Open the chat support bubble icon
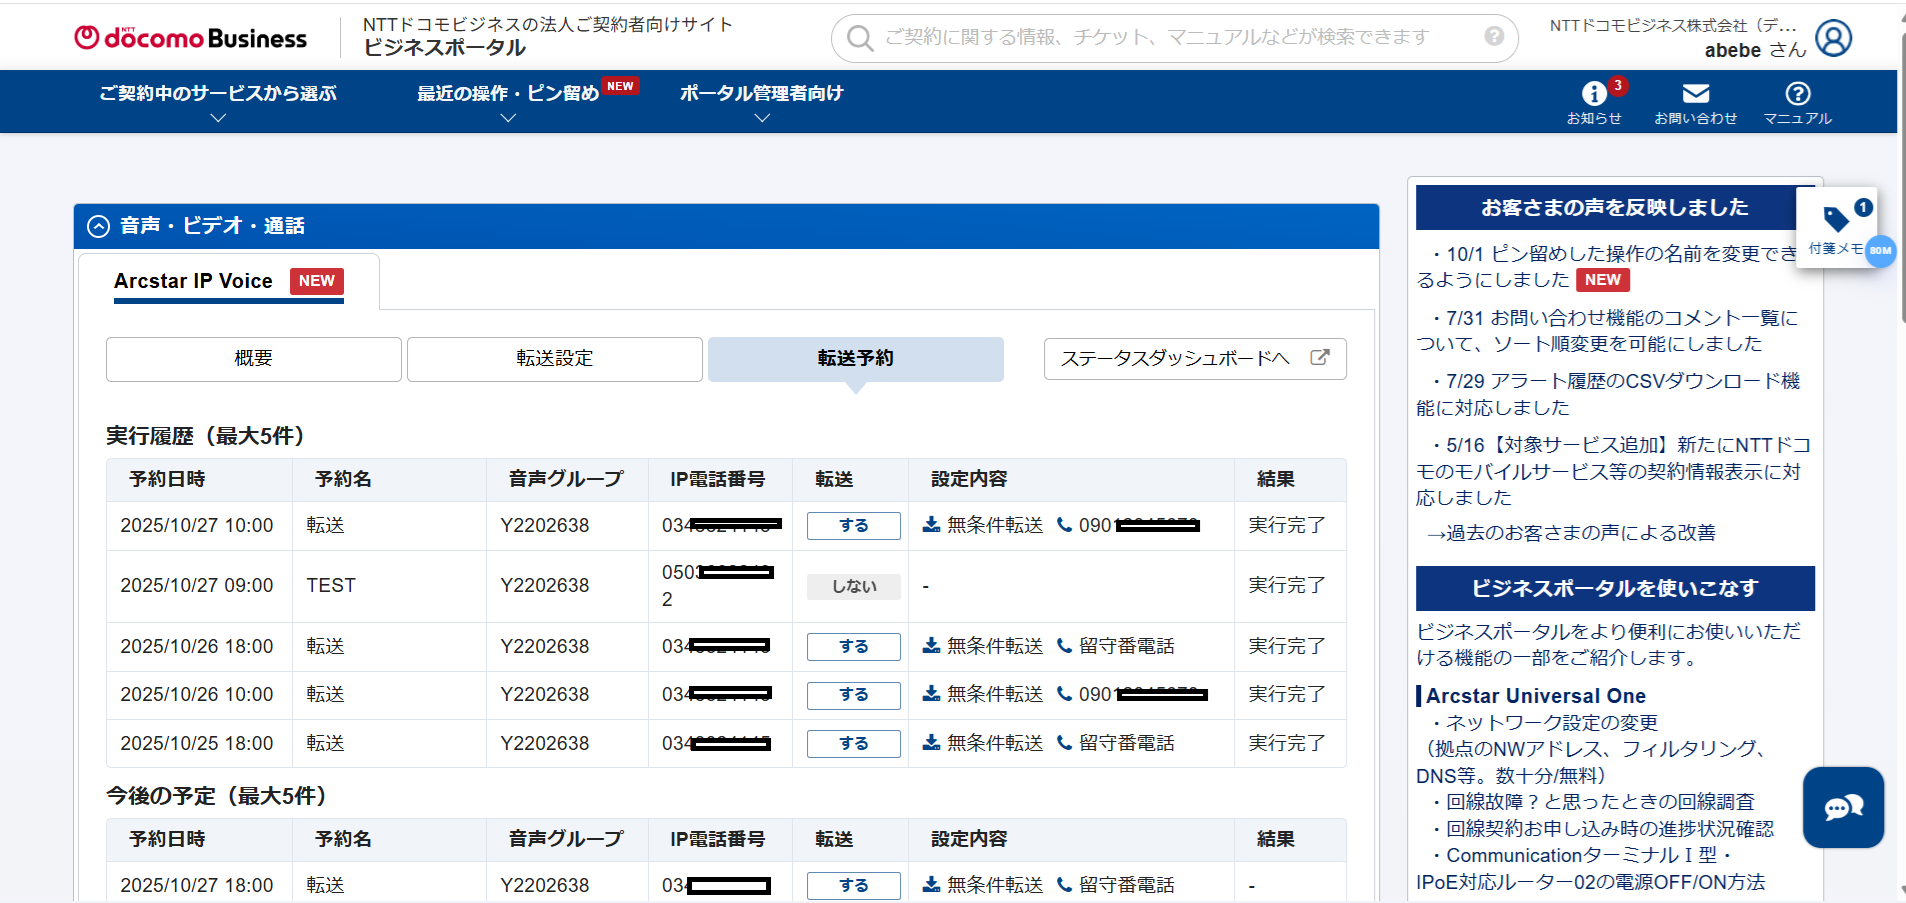The image size is (1906, 903). tap(1843, 807)
